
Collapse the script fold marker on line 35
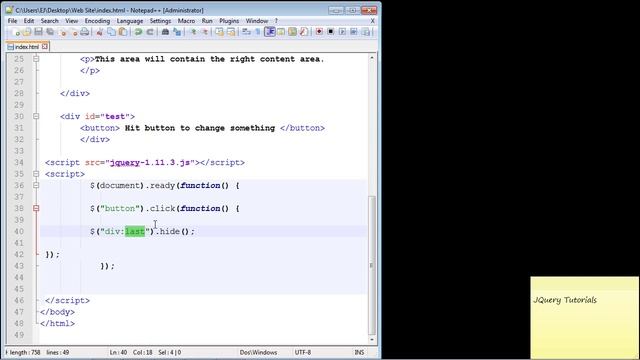[36, 174]
